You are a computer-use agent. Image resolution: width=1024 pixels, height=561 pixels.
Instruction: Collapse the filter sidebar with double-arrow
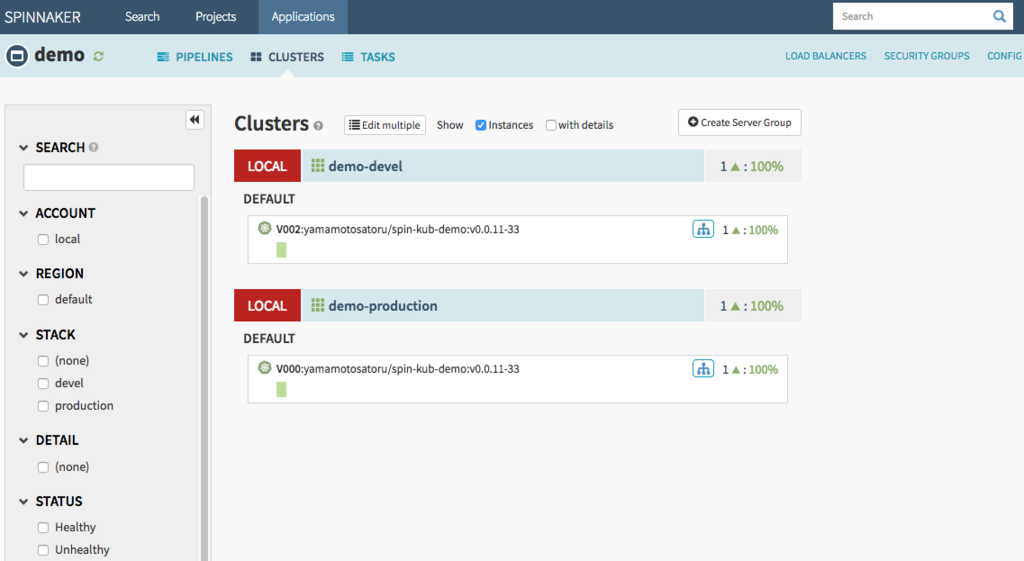click(195, 120)
